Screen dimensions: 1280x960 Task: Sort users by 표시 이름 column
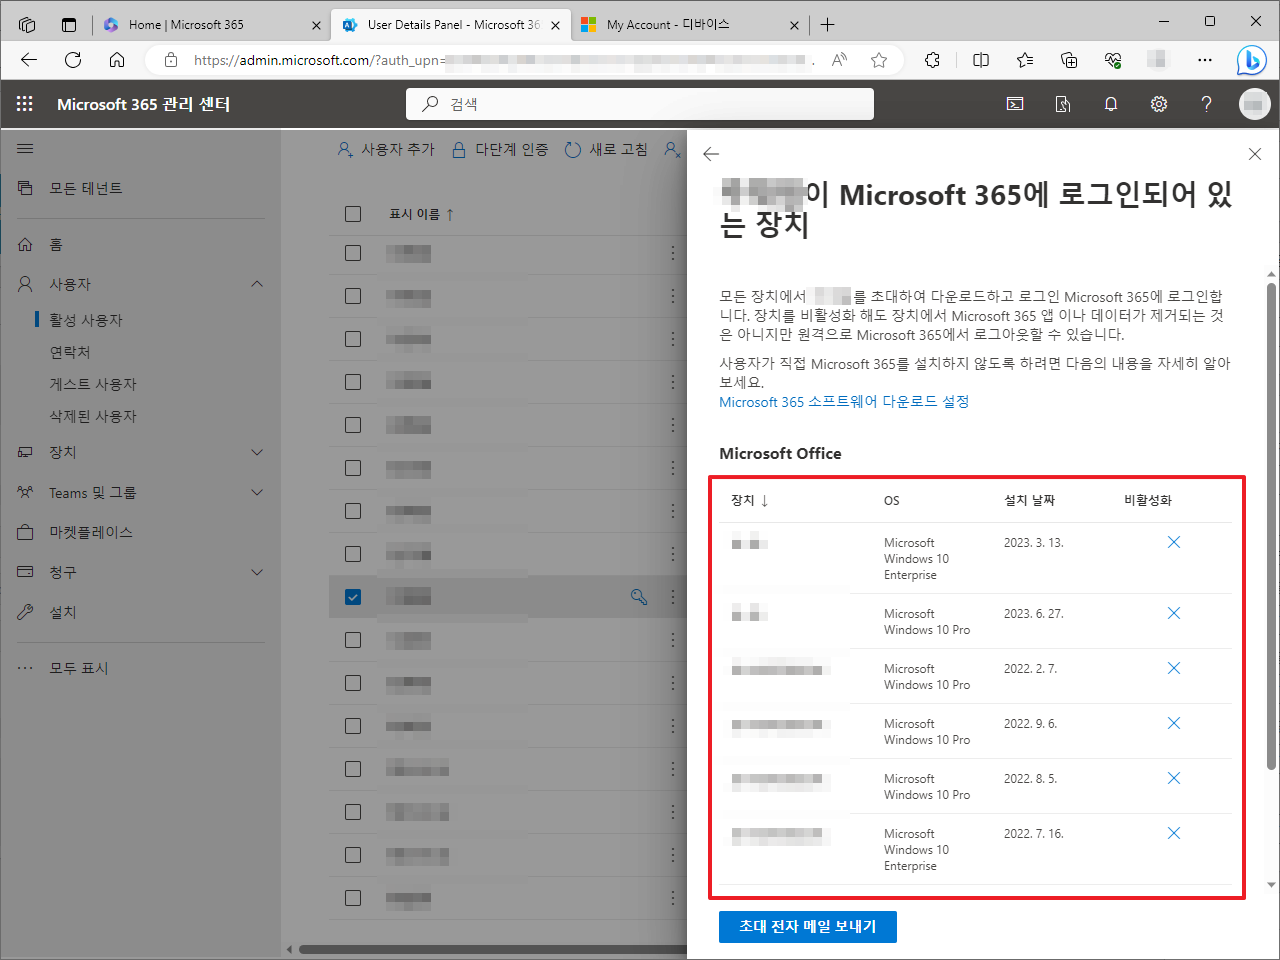point(421,214)
